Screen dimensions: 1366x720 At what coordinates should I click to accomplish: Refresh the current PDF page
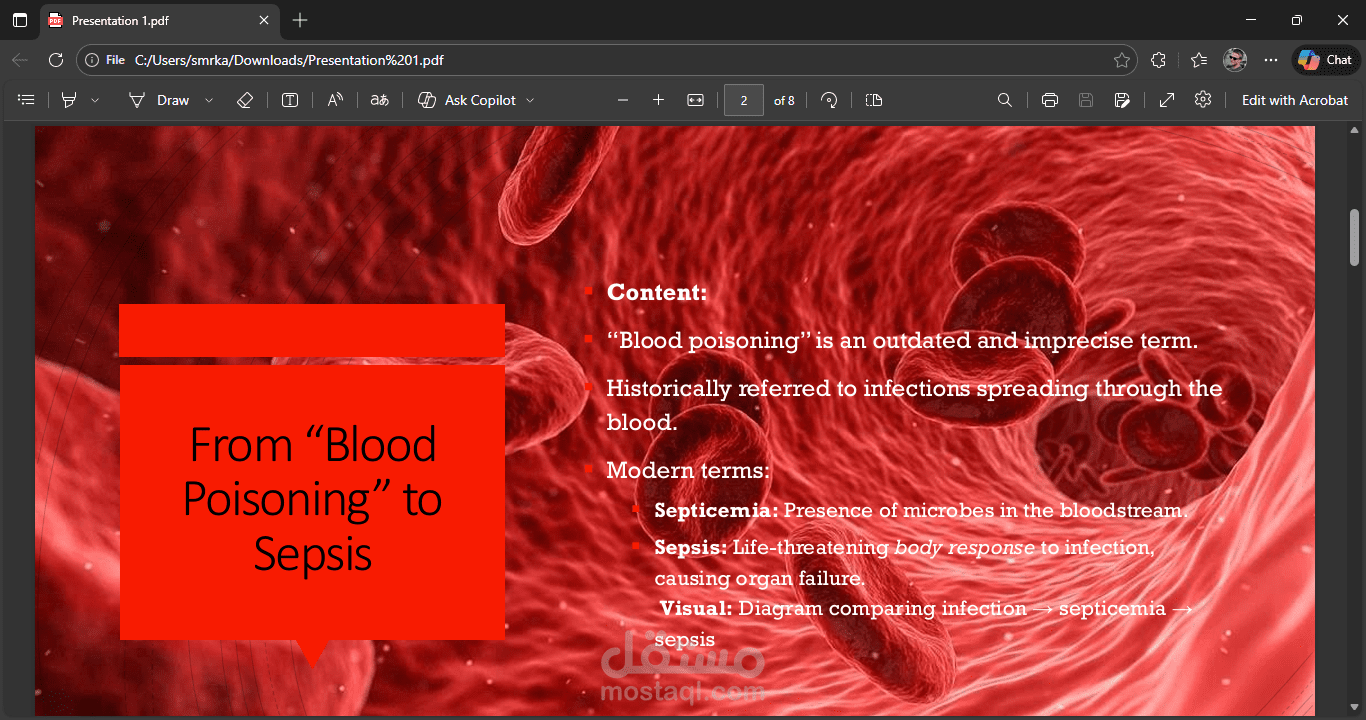click(x=56, y=60)
